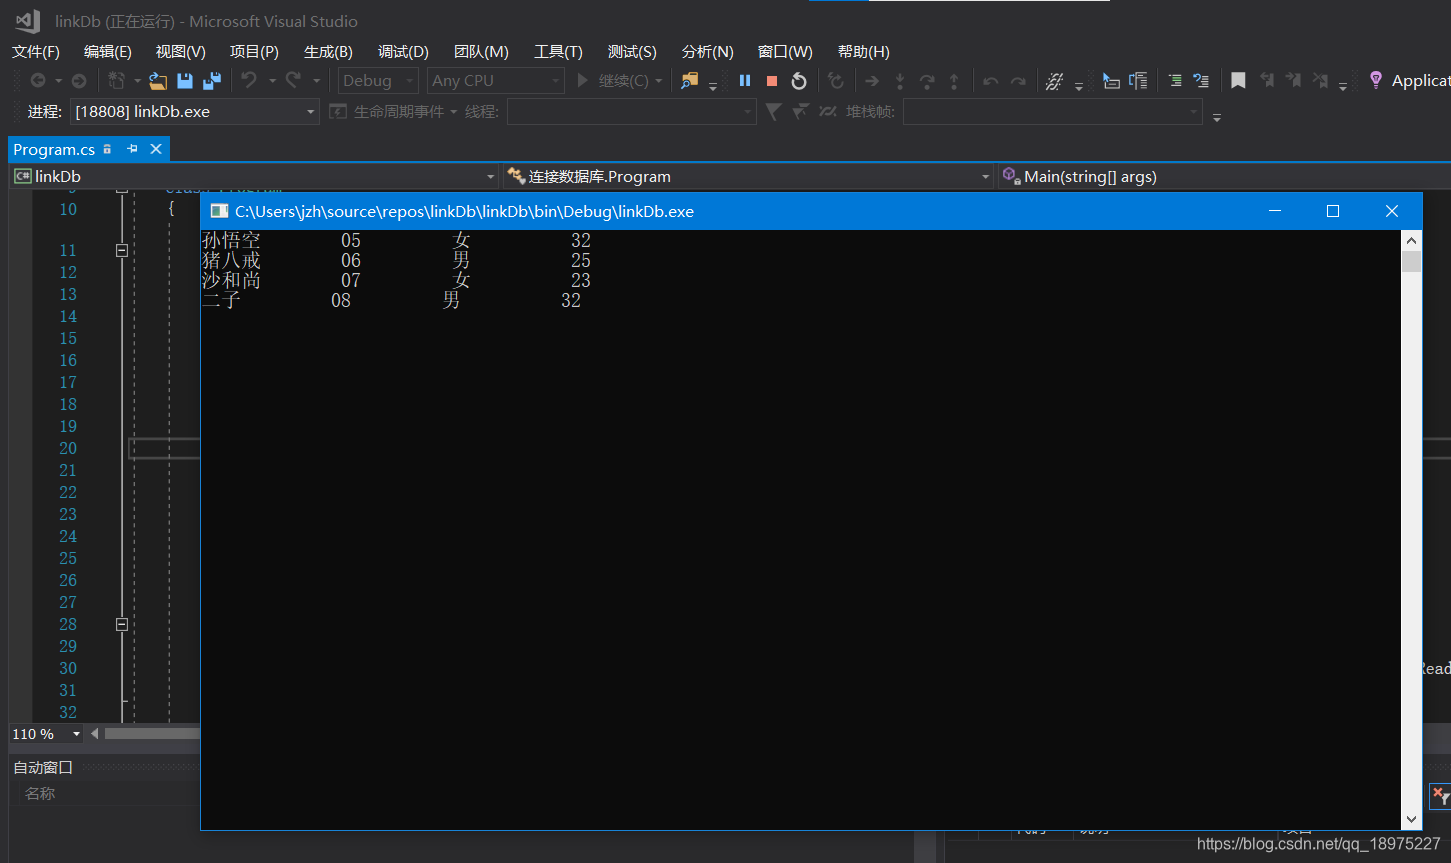Image resolution: width=1451 pixels, height=863 pixels.
Task: Close the Program.cs tab
Action: pos(156,149)
